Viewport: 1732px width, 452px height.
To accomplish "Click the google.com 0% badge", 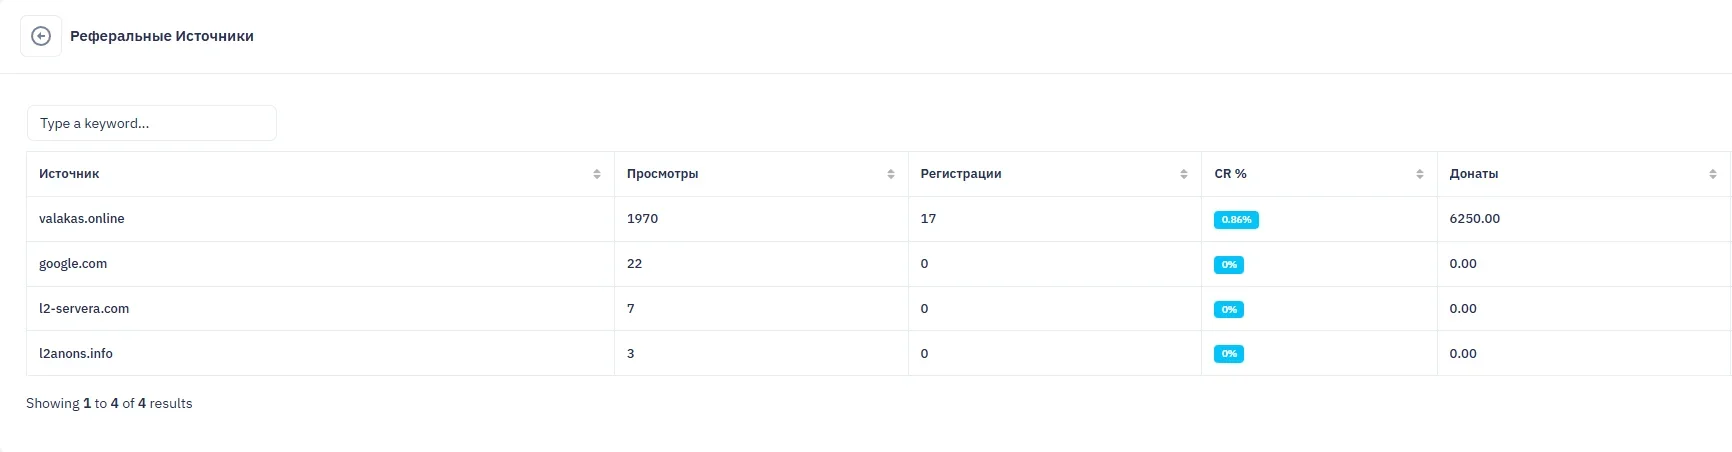I will [x=1229, y=265].
